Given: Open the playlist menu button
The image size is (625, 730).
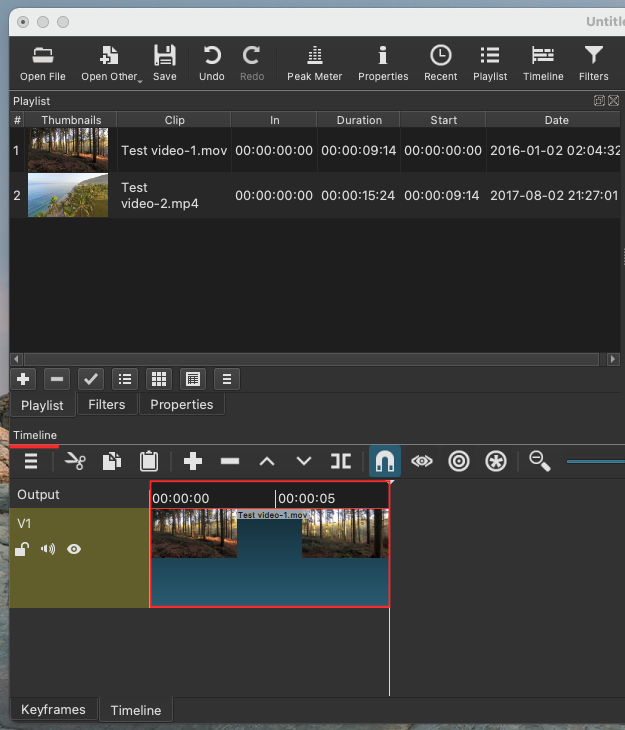Looking at the screenshot, I should coord(227,379).
